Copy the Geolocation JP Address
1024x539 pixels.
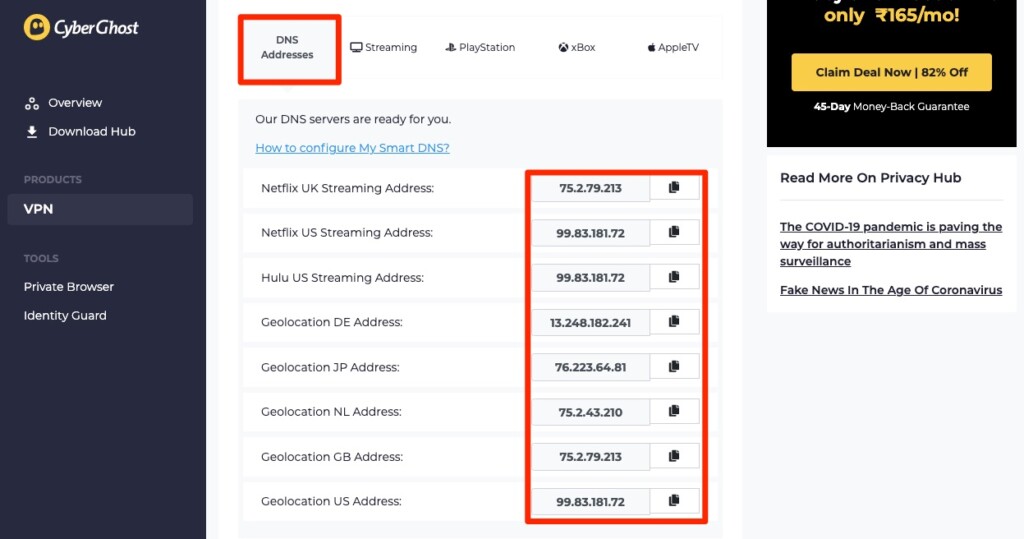pyautogui.click(x=674, y=367)
